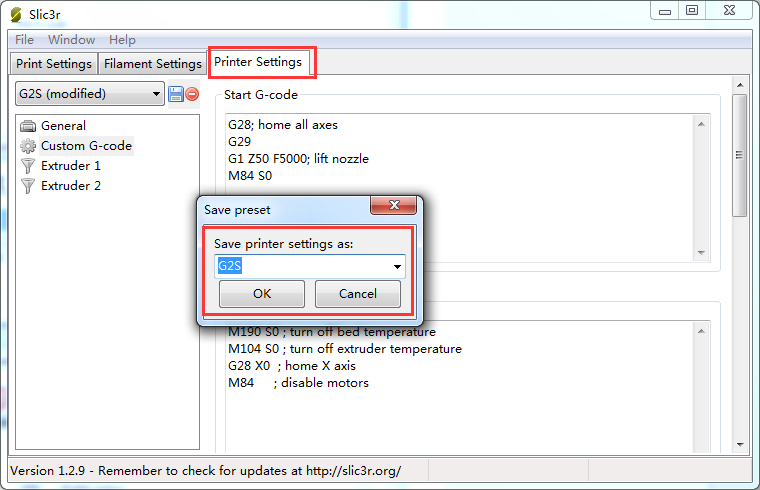Open the Help menu
Screen dimensions: 760x490
[x=122, y=40]
